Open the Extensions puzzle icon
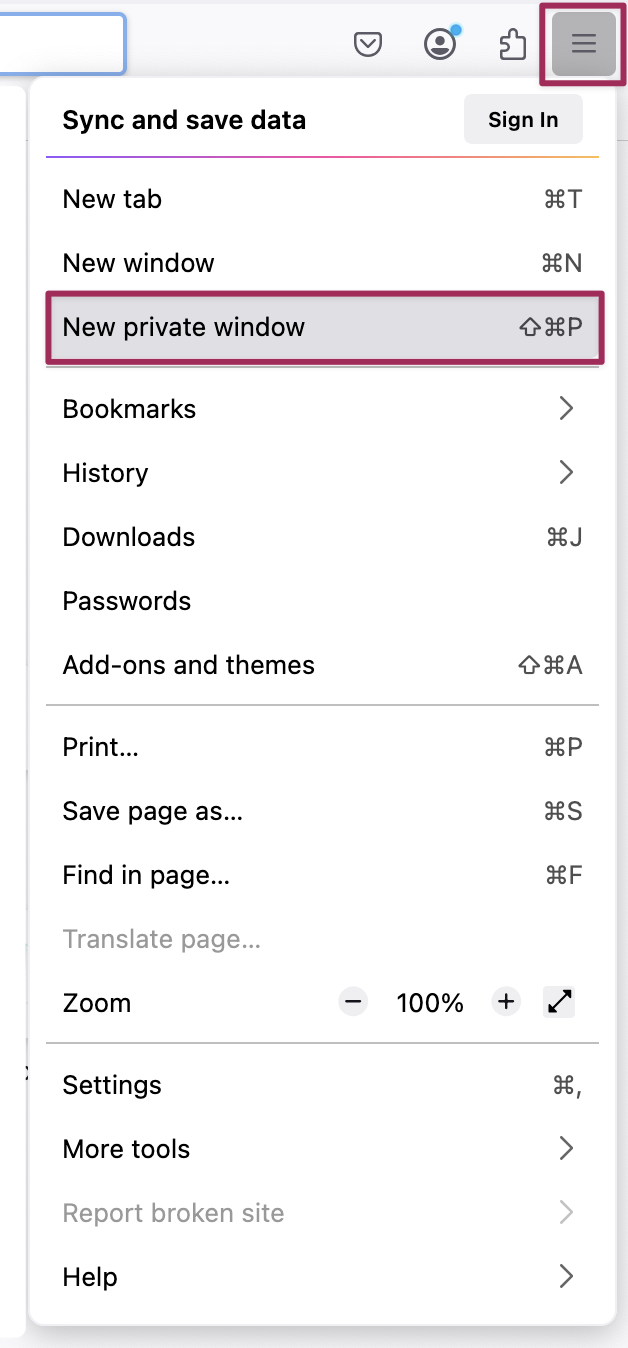Viewport: 628px width, 1348px height. [x=512, y=44]
